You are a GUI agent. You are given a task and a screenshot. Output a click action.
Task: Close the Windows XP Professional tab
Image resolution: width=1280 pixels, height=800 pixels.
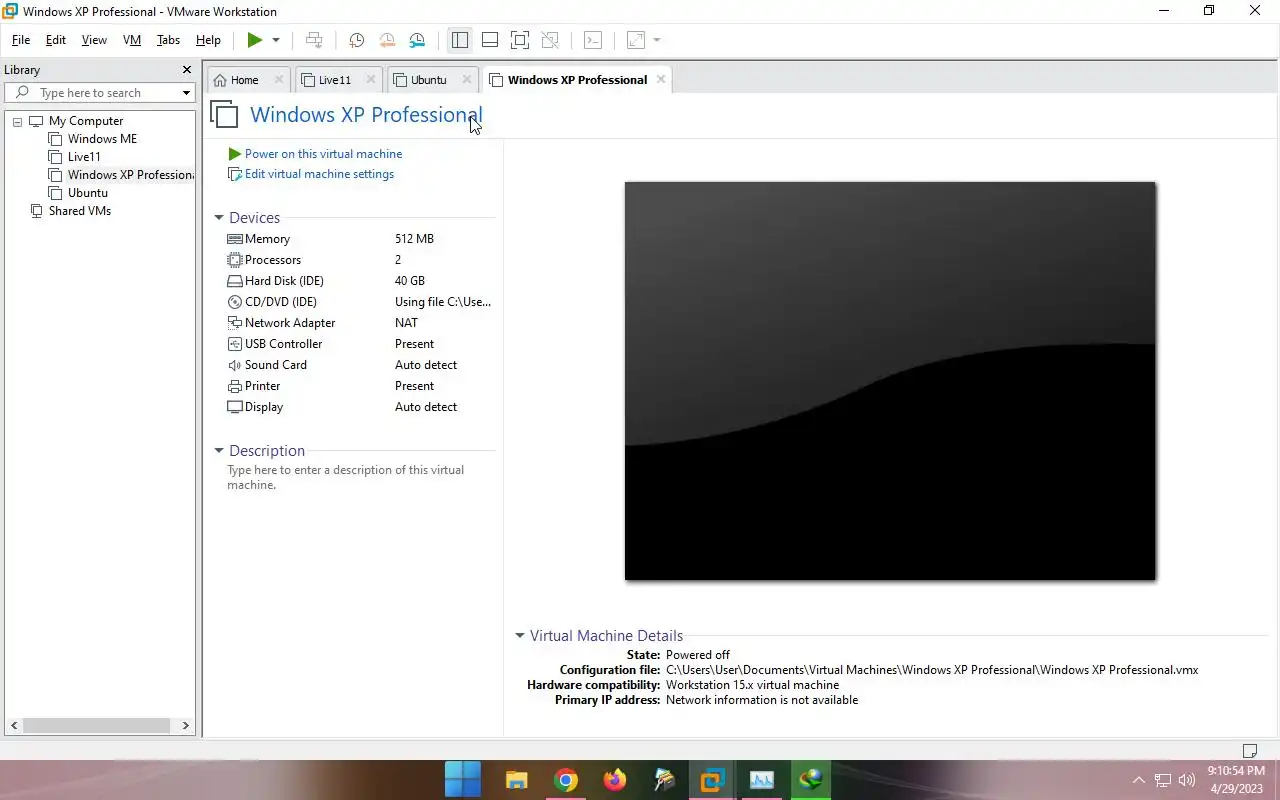click(661, 79)
